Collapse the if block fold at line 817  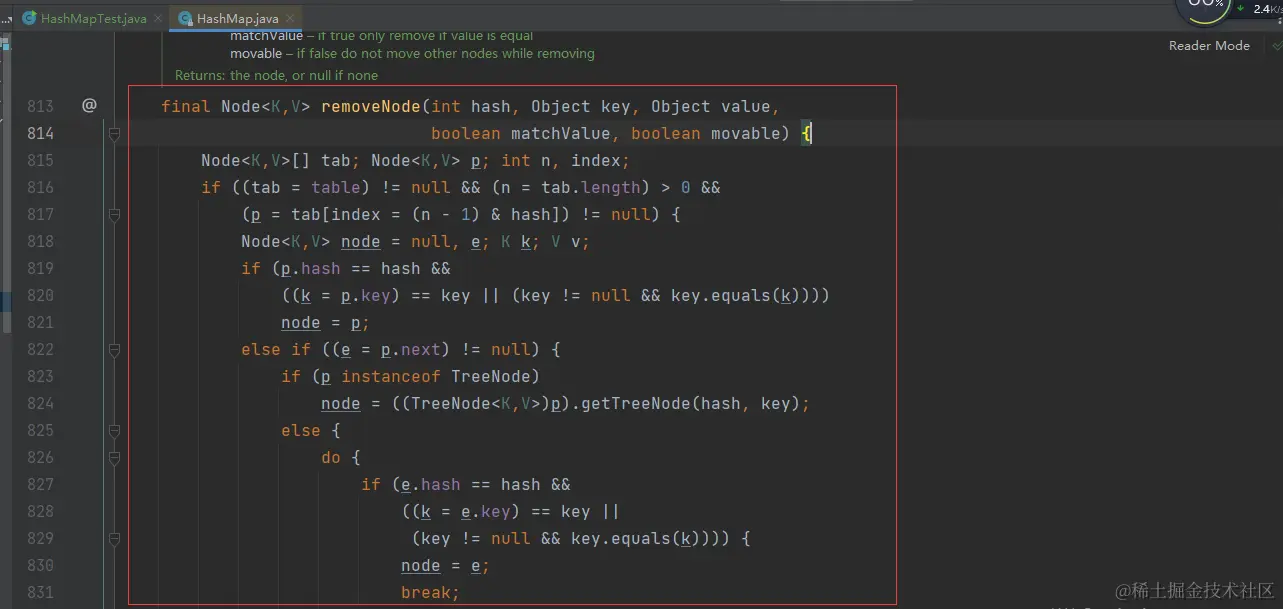[115, 214]
